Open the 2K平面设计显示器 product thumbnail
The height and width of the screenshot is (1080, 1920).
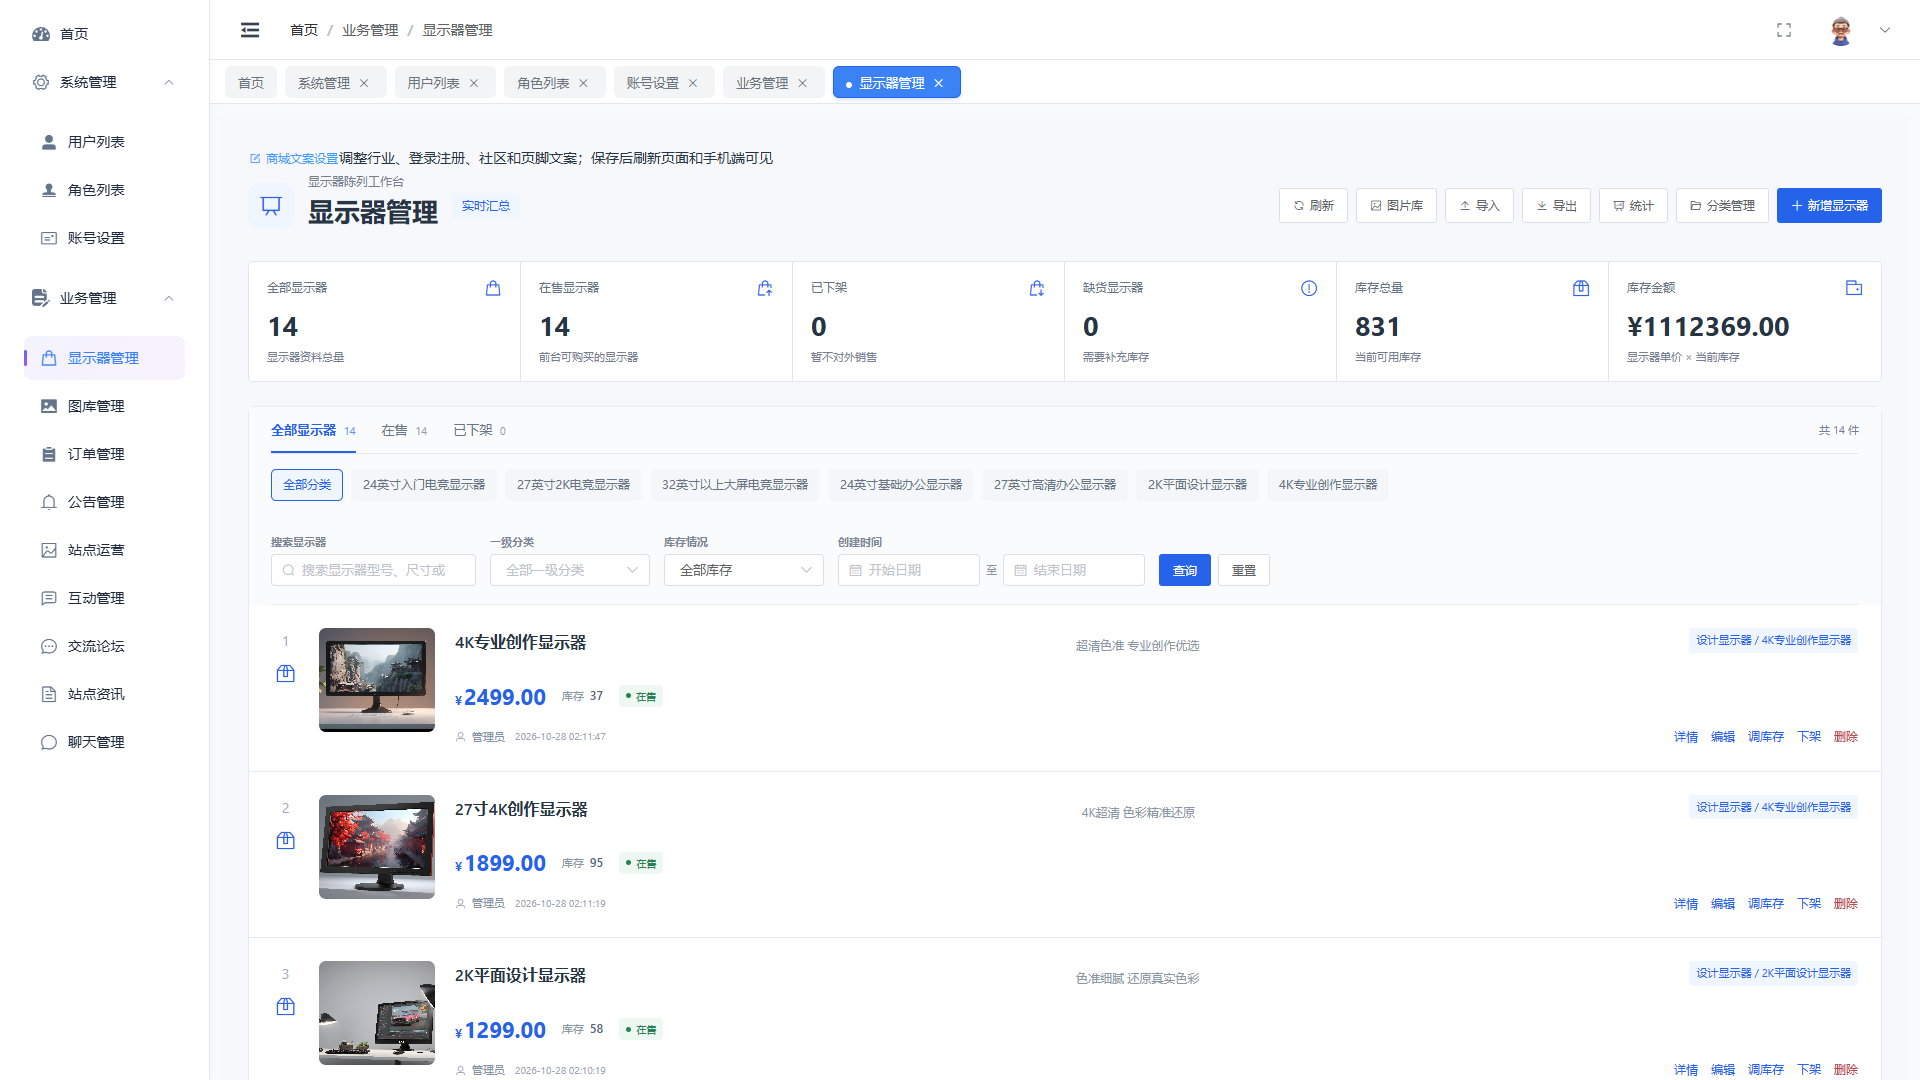(x=377, y=1013)
